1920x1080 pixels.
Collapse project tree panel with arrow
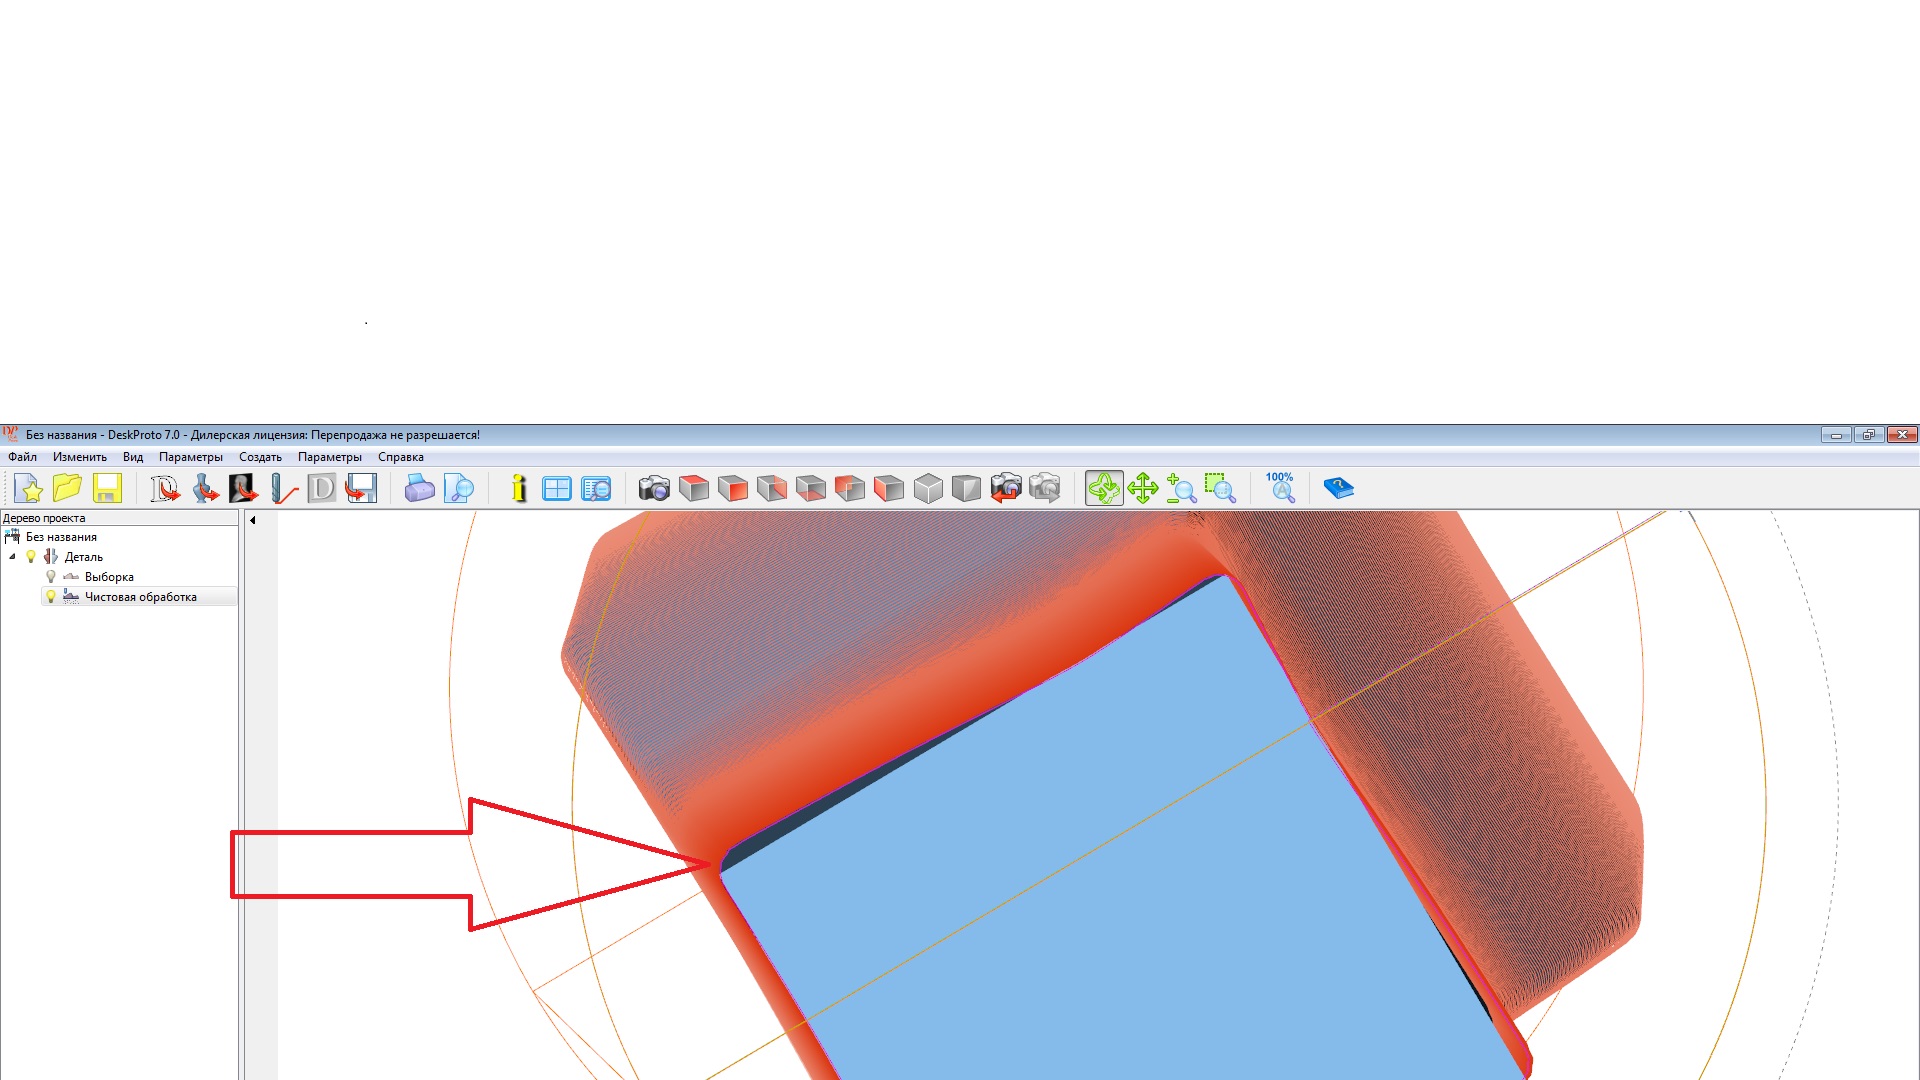253,520
